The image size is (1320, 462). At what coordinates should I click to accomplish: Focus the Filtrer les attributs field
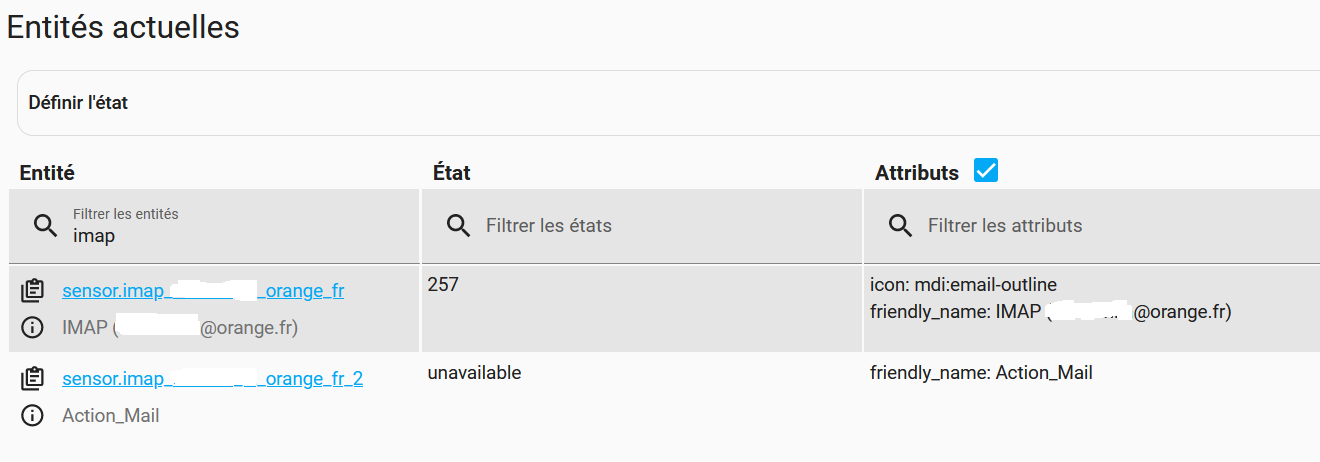coord(1115,226)
